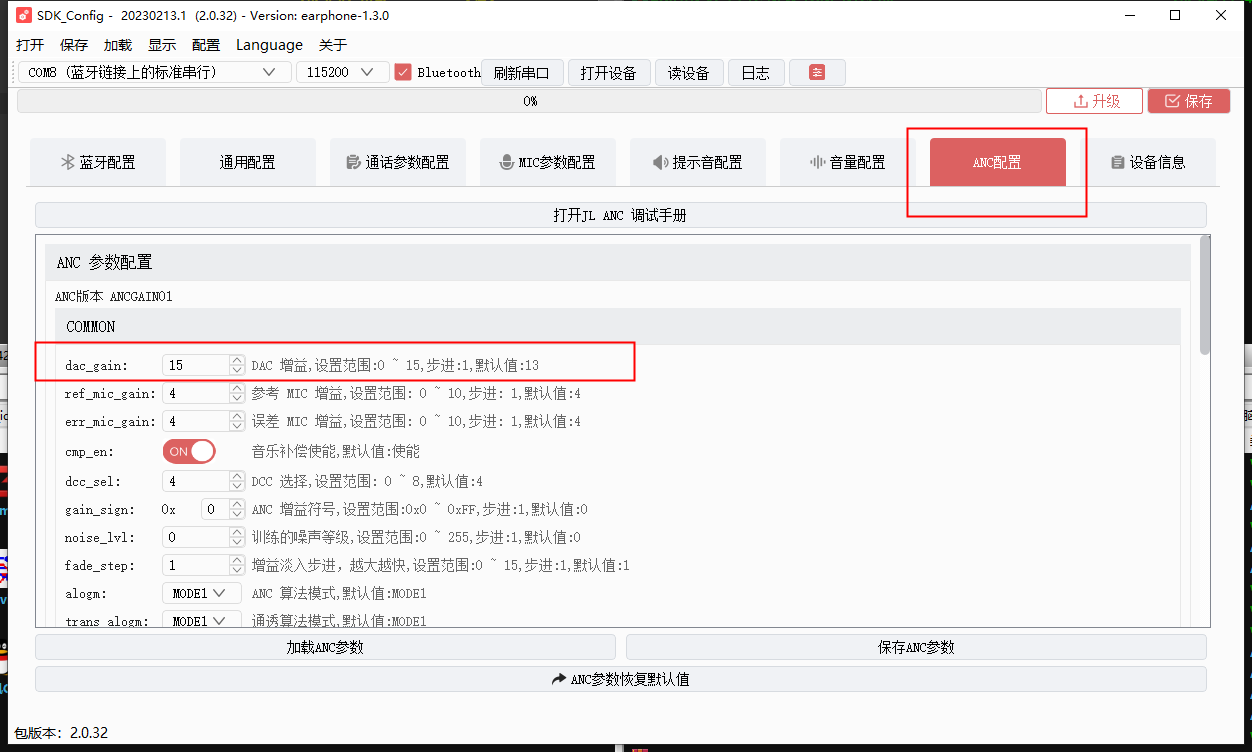Expand the alogm MODE1 dropdown

point(201,593)
